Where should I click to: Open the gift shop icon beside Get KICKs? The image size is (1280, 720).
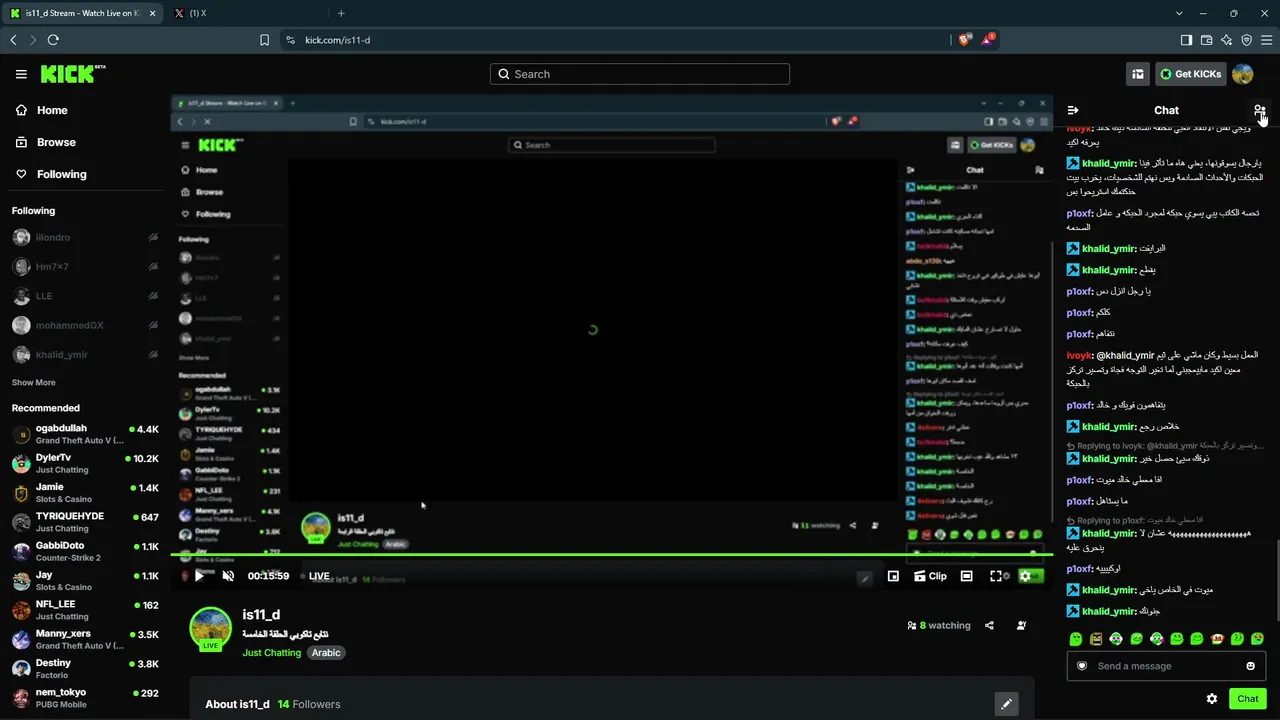[1137, 74]
